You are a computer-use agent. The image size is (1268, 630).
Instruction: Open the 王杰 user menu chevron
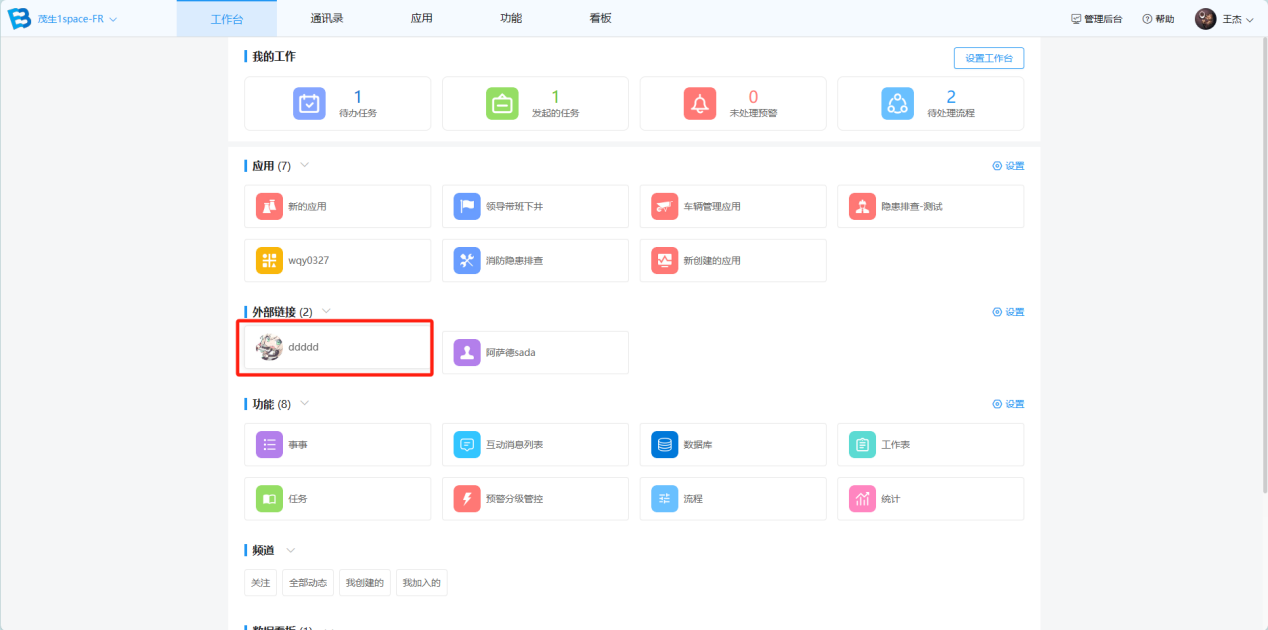1249,19
